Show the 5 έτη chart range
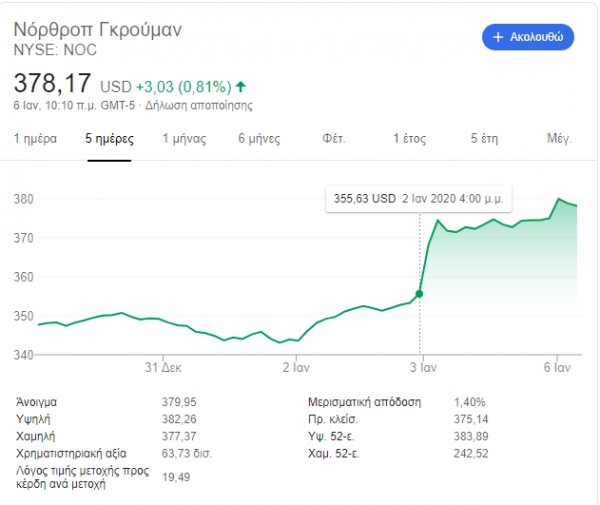This screenshot has width=600, height=505. [x=484, y=138]
